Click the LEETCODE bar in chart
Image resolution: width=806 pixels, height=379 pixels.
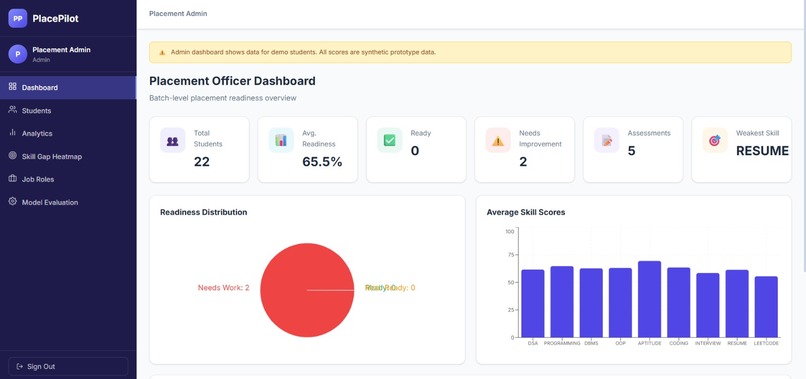point(766,307)
